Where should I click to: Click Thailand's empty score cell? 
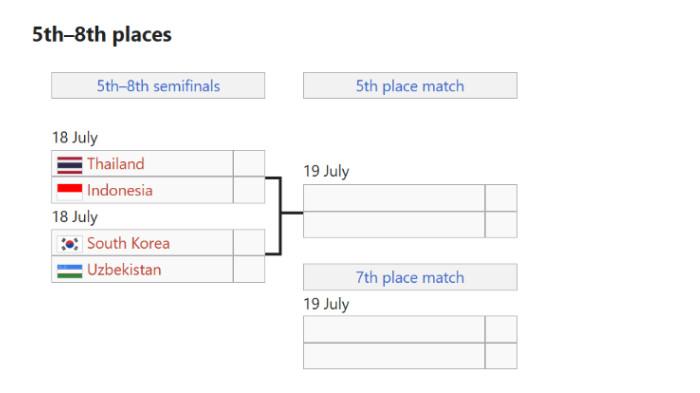[249, 163]
